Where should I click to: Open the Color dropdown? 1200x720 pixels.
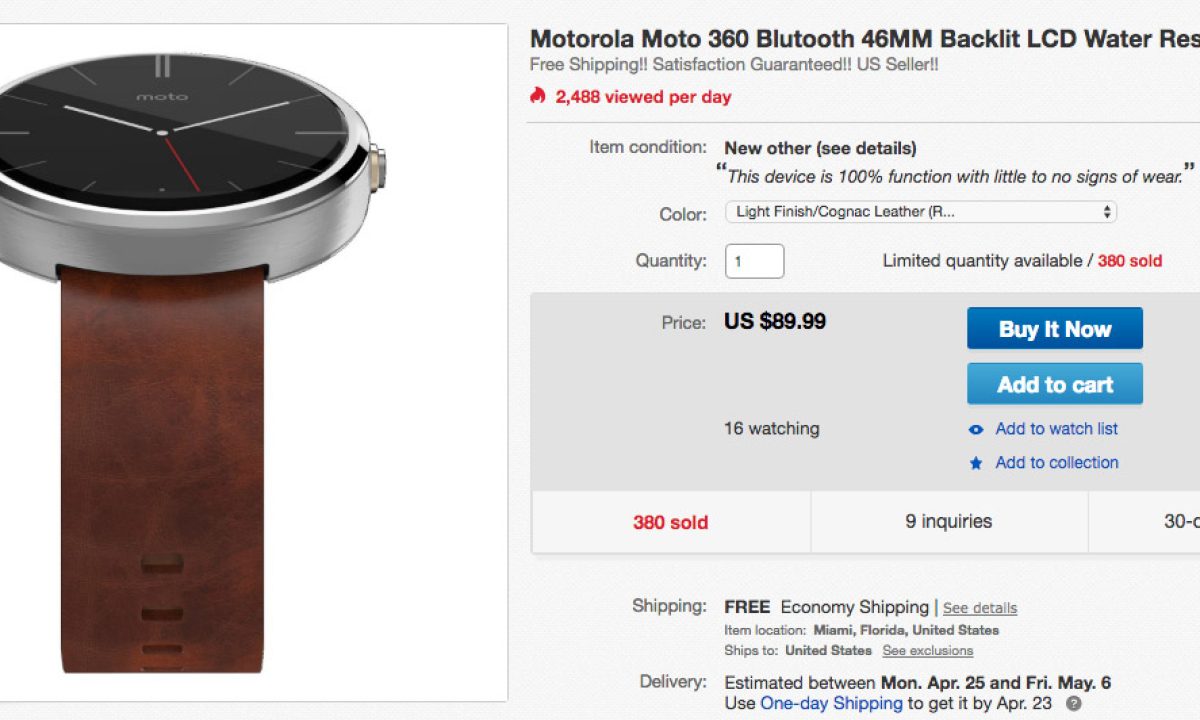(x=919, y=212)
